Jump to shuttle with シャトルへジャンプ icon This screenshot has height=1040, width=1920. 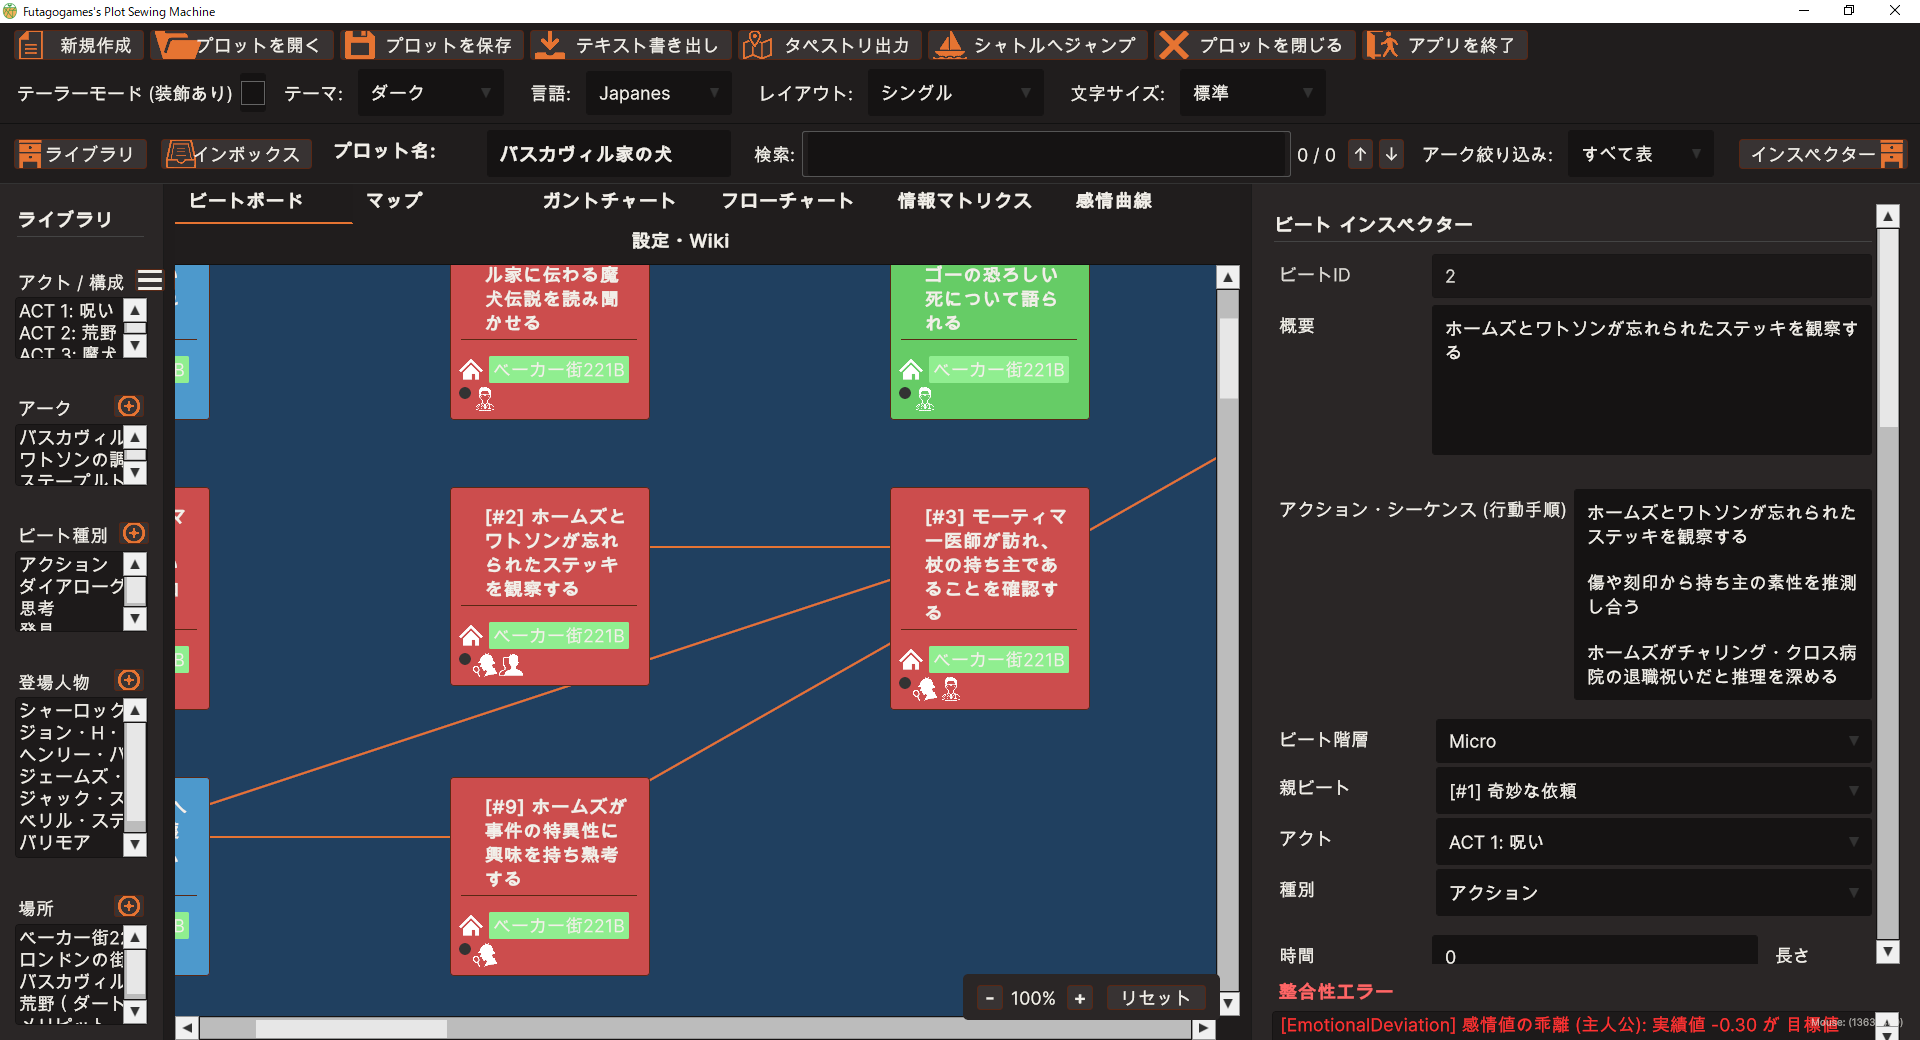tap(948, 45)
